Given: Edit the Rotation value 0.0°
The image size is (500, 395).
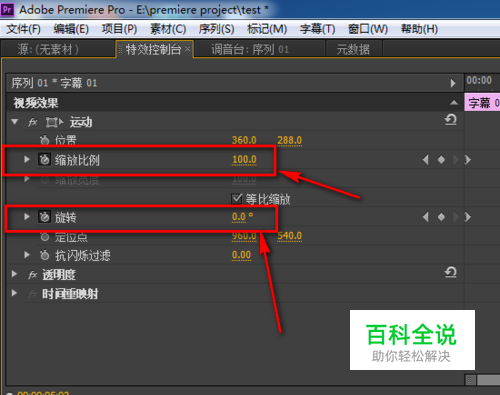Looking at the screenshot, I should click(242, 217).
